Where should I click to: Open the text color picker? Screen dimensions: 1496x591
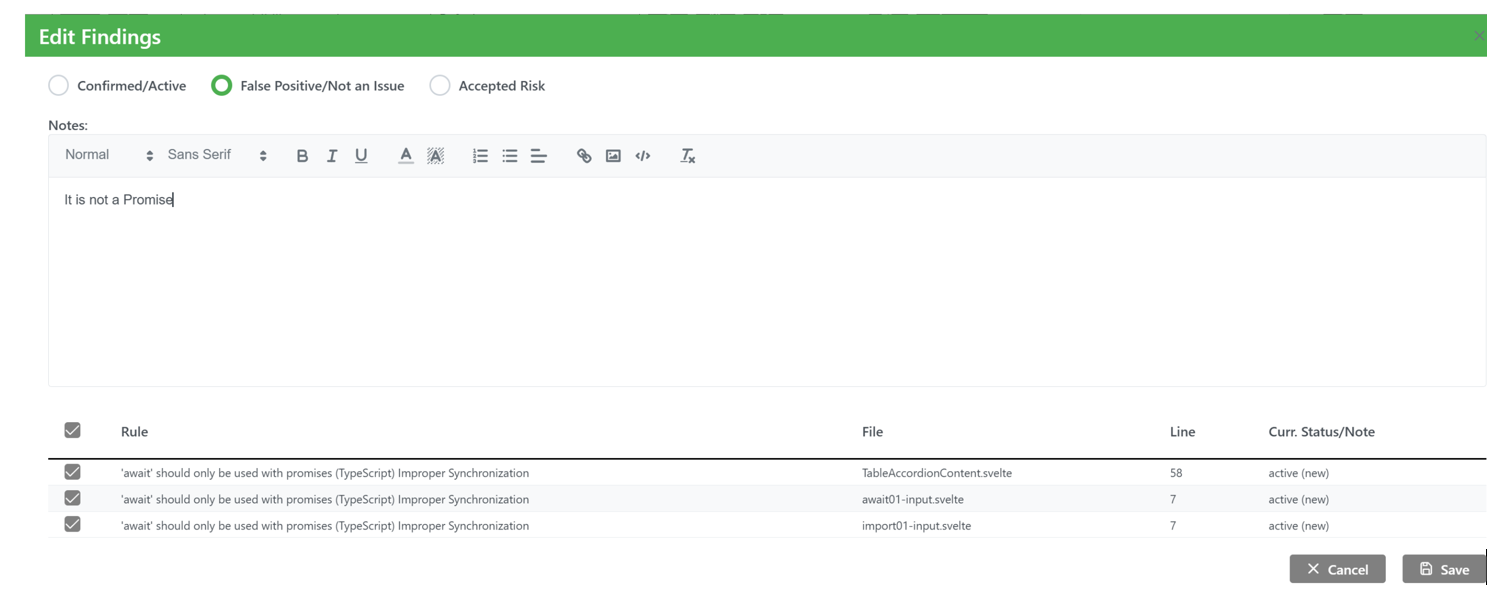coord(405,156)
